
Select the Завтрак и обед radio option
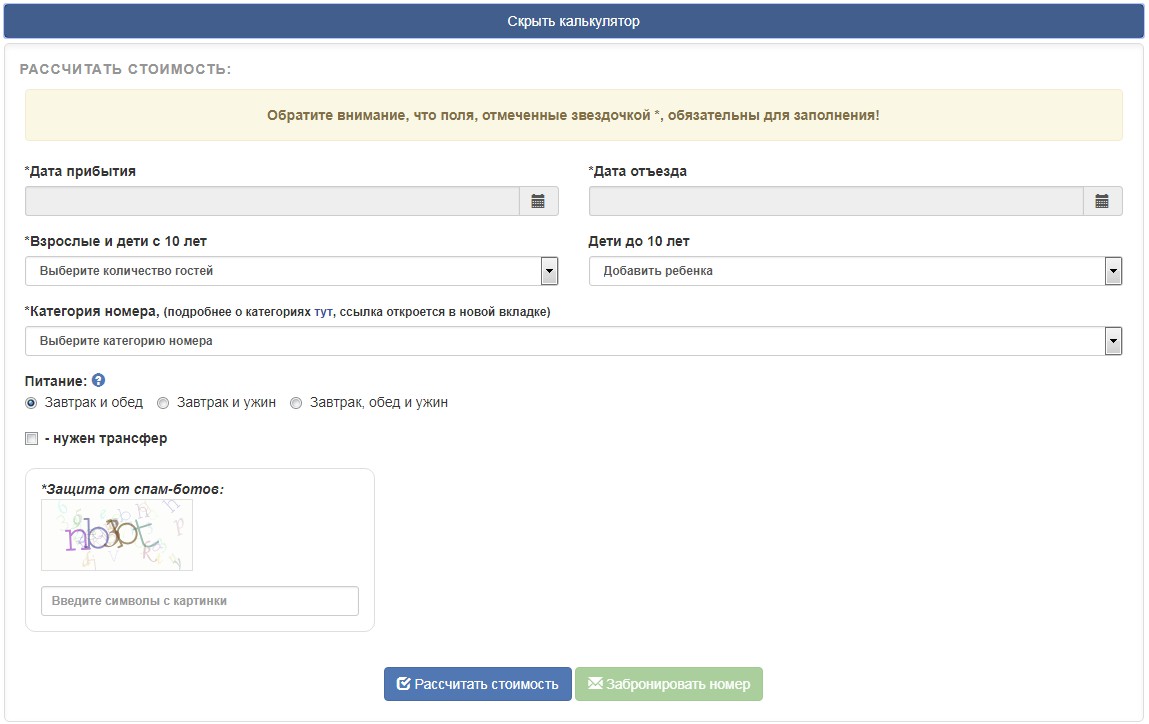pyautogui.click(x=31, y=403)
